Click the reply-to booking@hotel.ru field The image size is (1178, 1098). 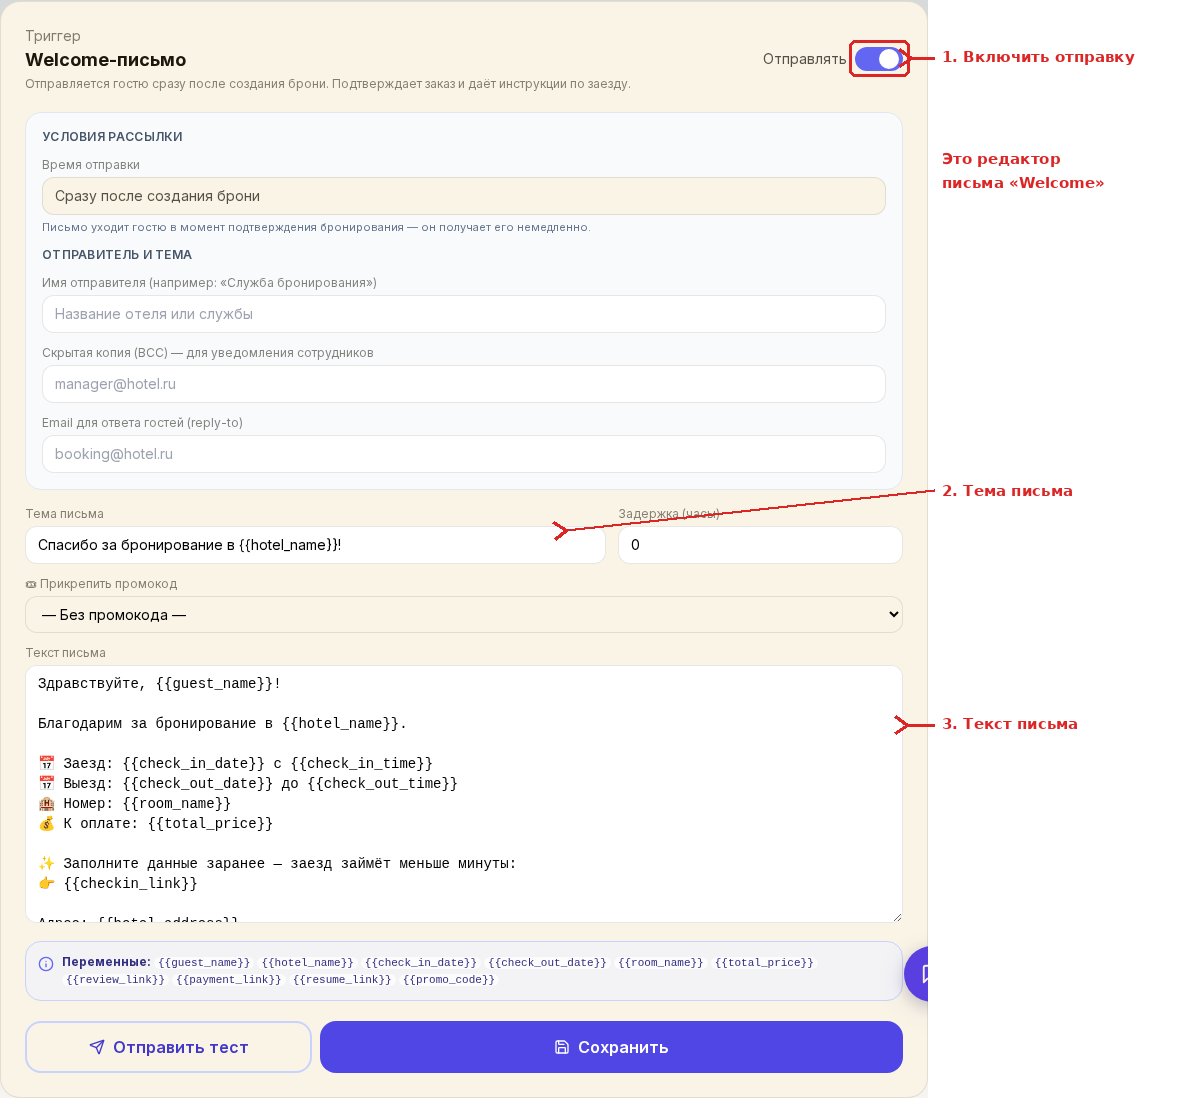coord(464,454)
